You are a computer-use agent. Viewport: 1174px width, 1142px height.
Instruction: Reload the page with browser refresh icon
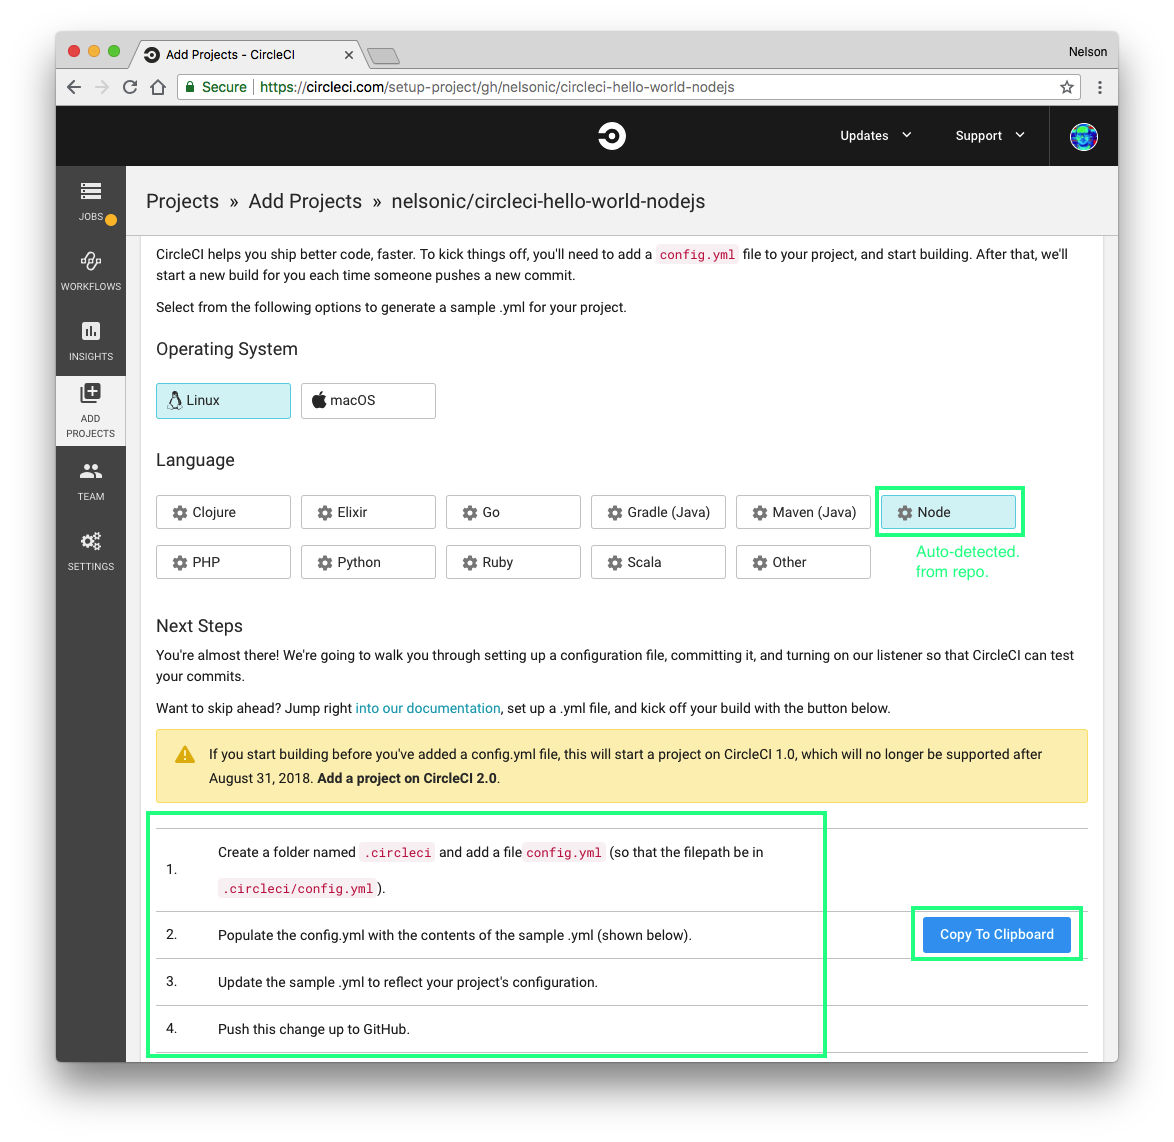coord(130,87)
